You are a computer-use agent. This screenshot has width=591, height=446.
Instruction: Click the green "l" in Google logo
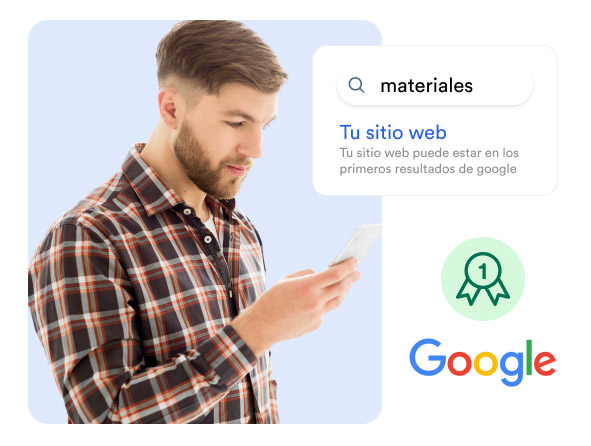(529, 357)
